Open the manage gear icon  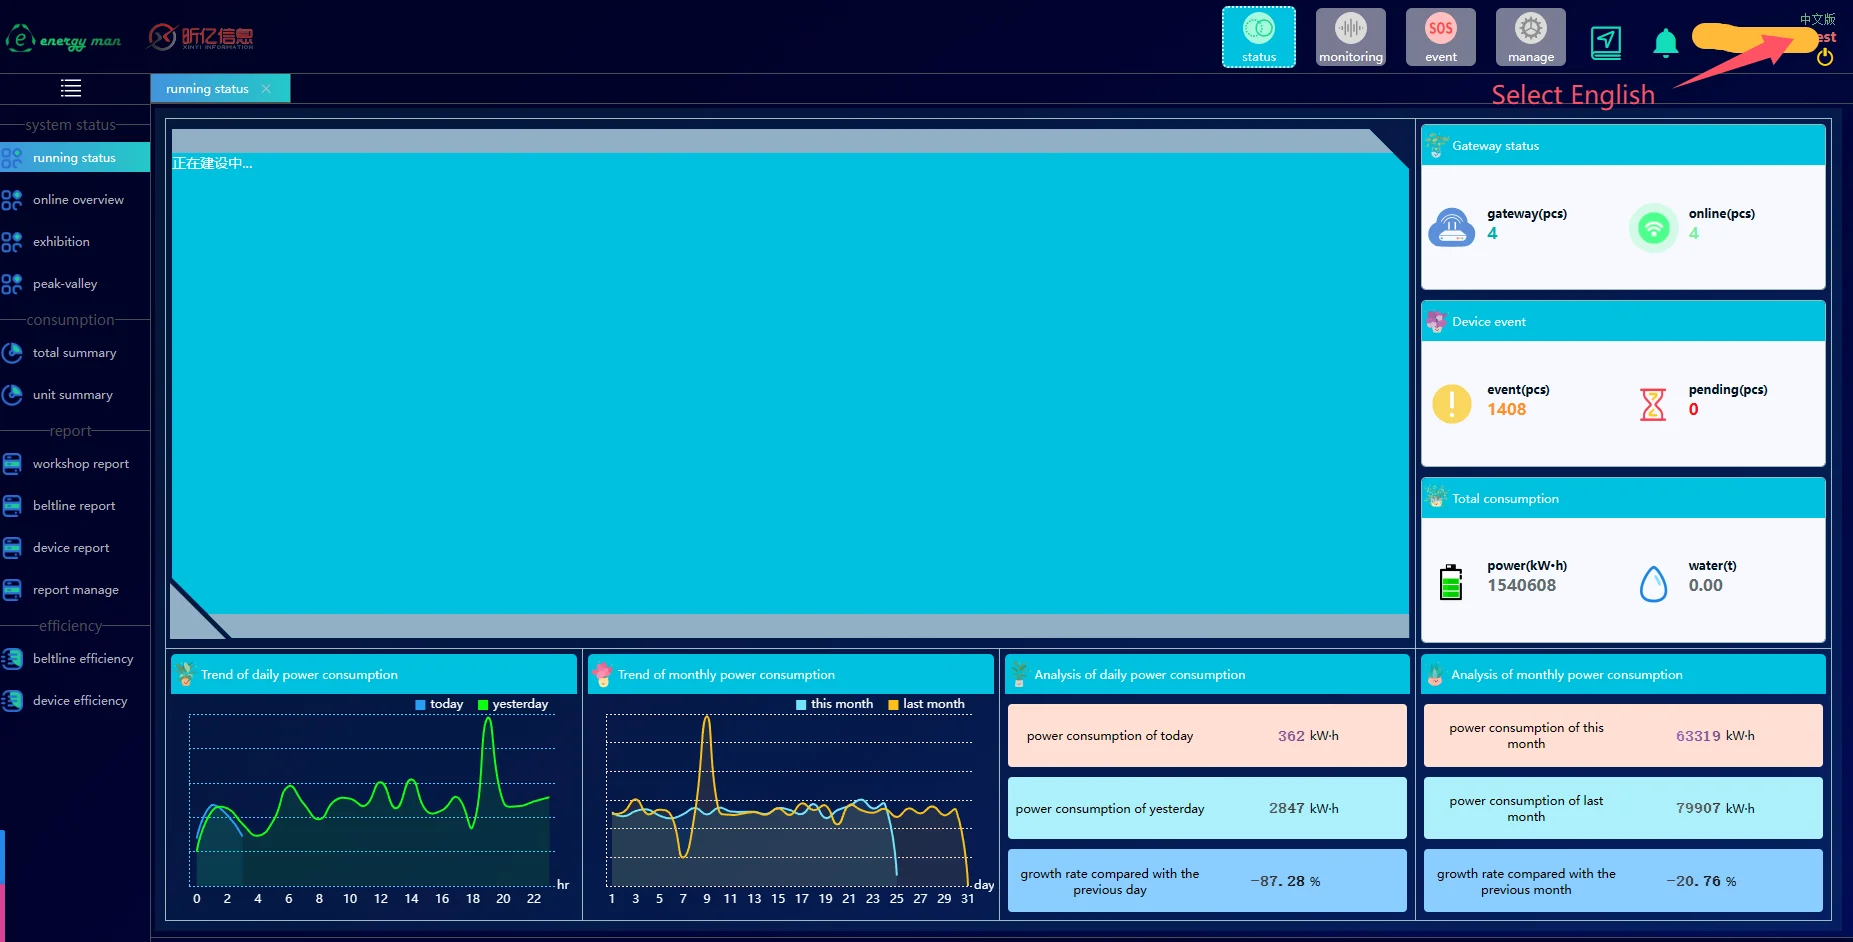[x=1530, y=38]
